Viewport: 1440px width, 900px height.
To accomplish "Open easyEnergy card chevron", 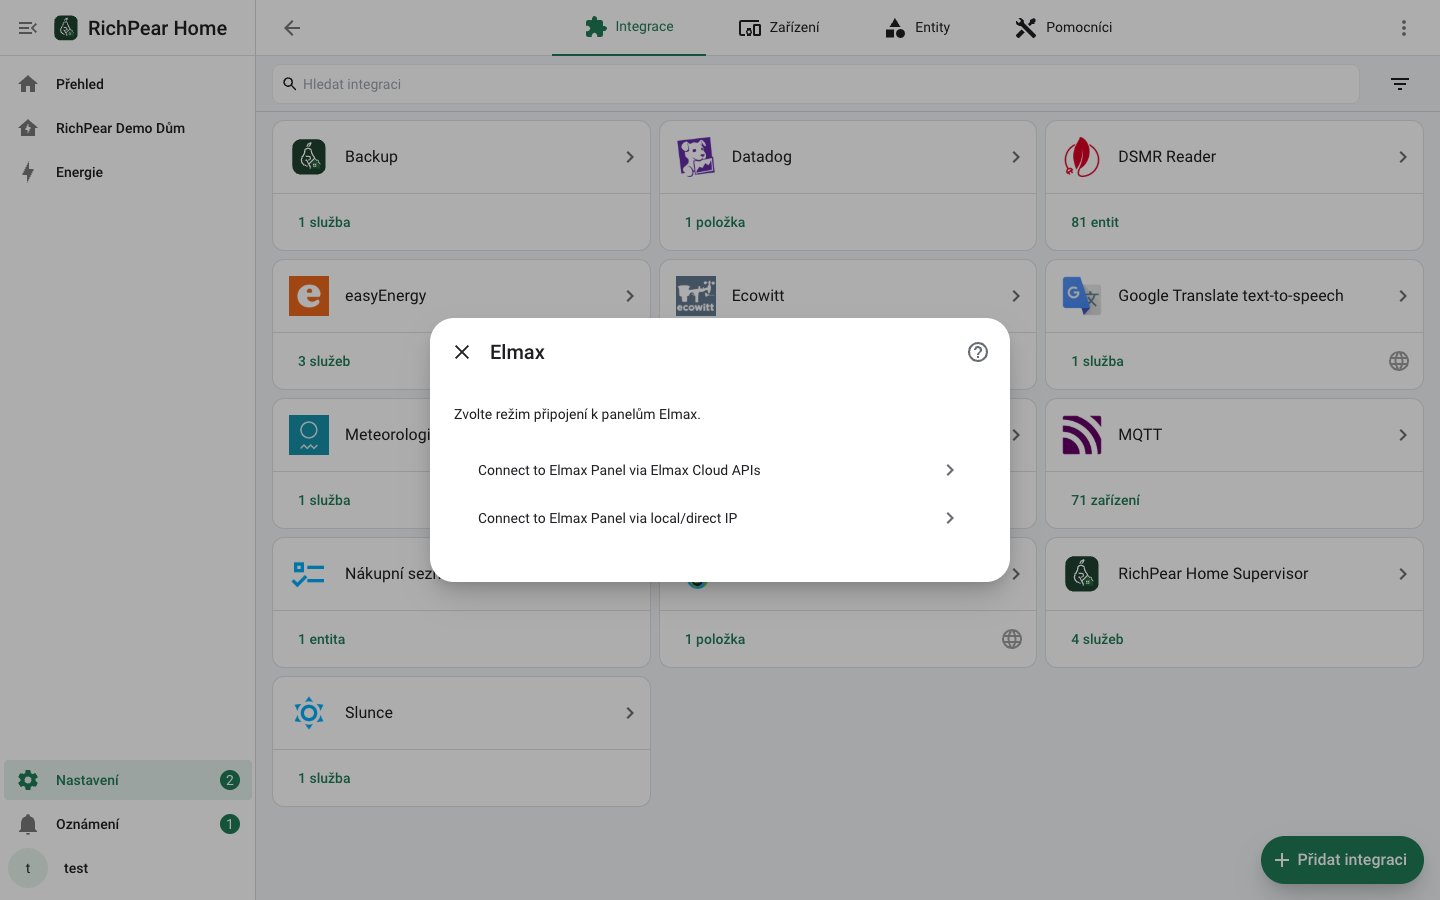I will click(630, 296).
